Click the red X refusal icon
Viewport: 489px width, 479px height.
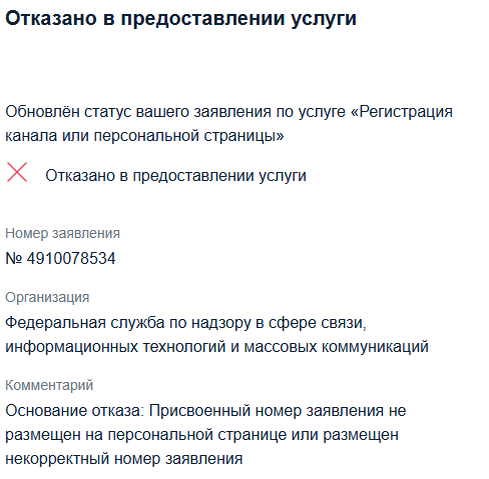[17, 172]
